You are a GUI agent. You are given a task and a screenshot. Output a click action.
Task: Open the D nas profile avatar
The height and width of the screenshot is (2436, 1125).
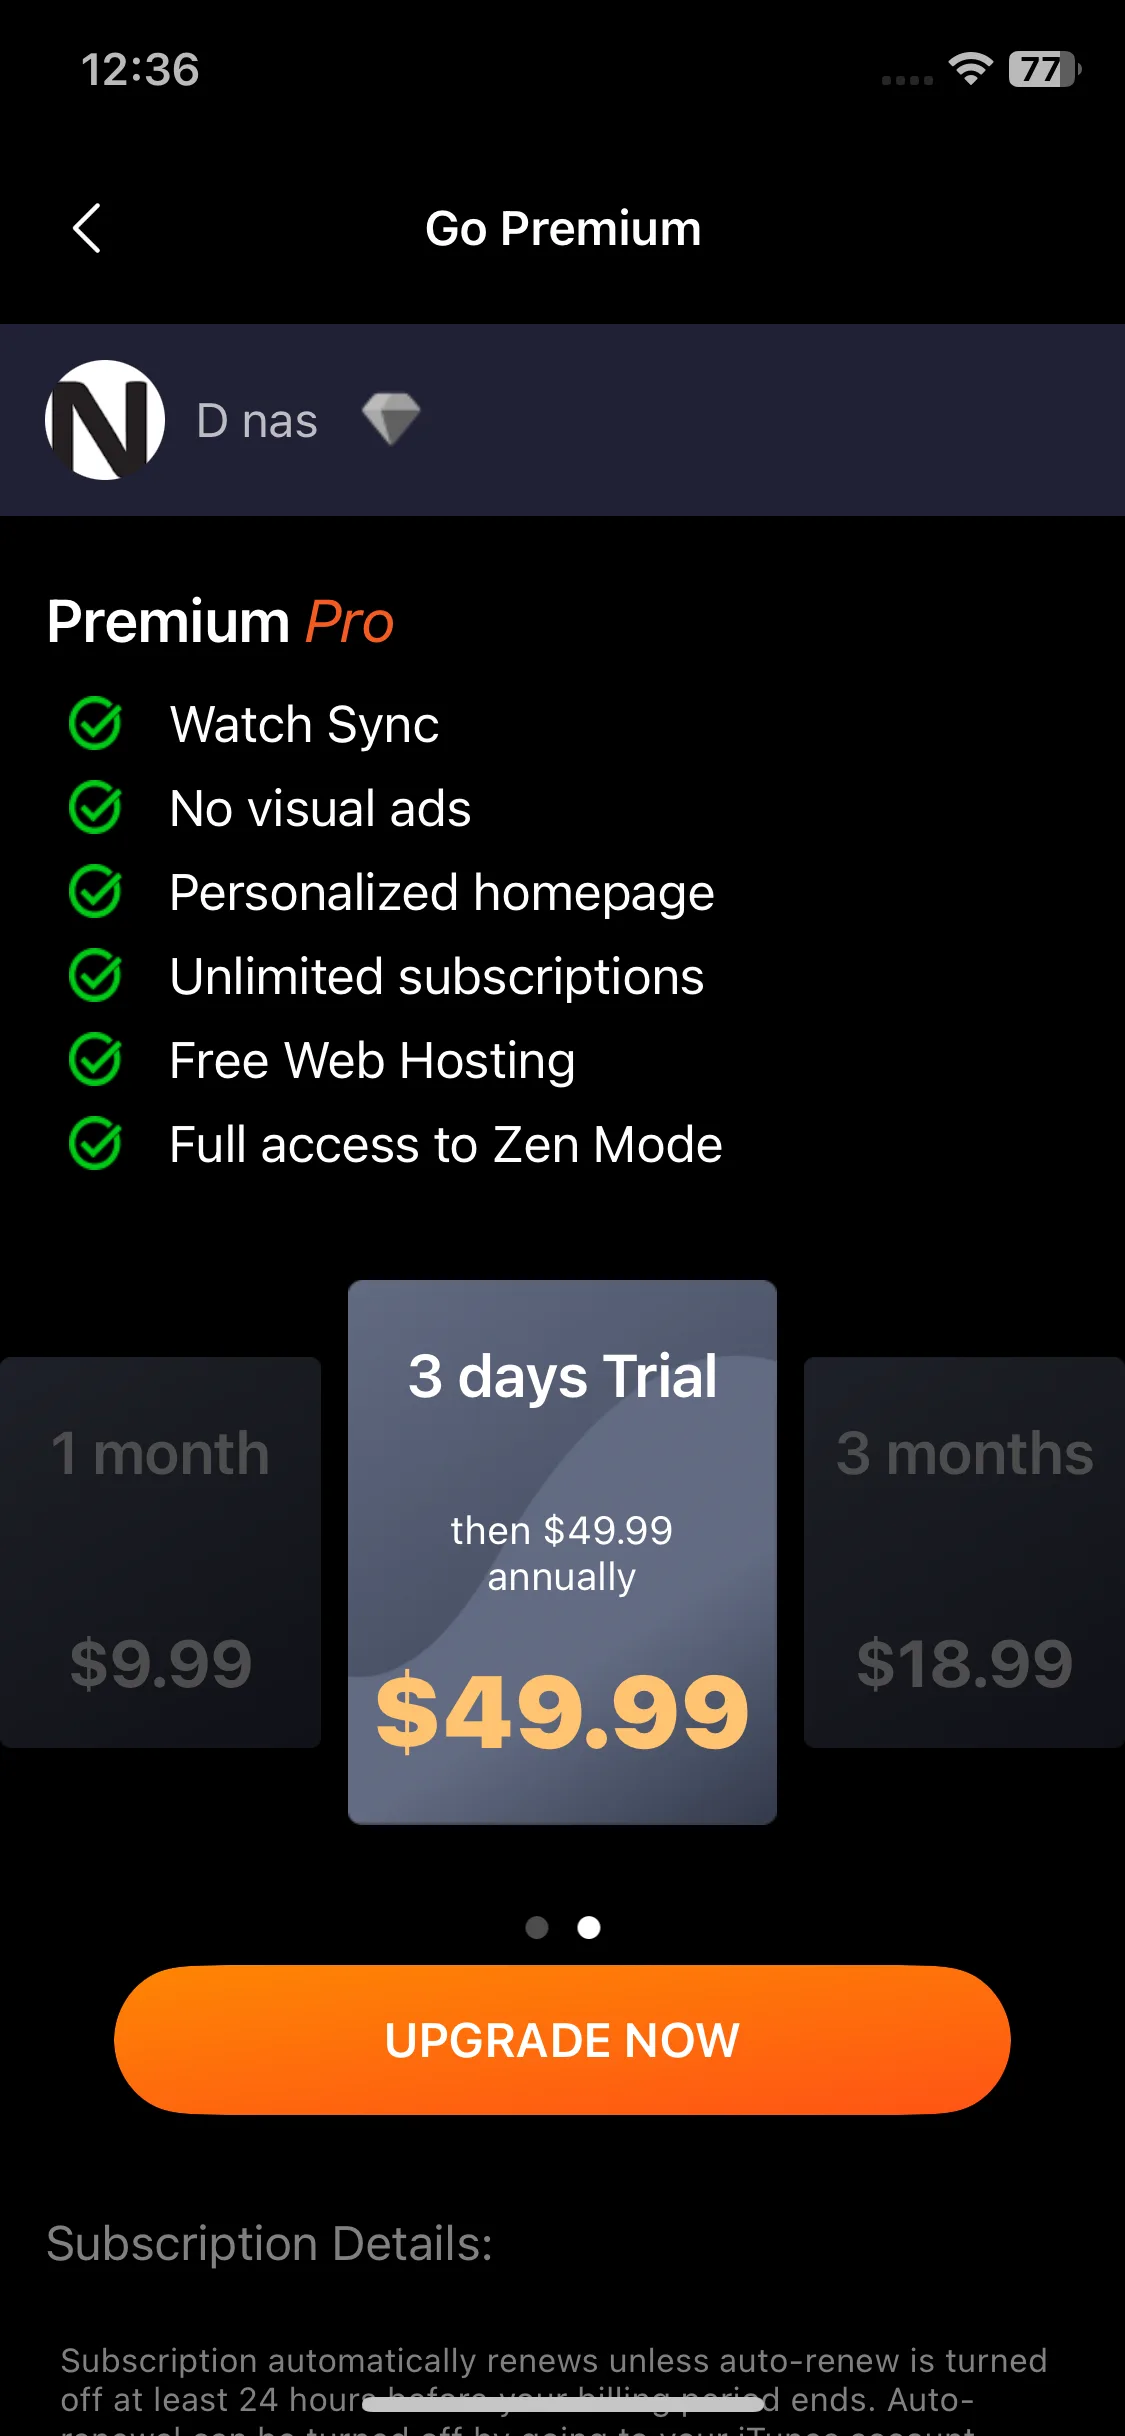[105, 420]
